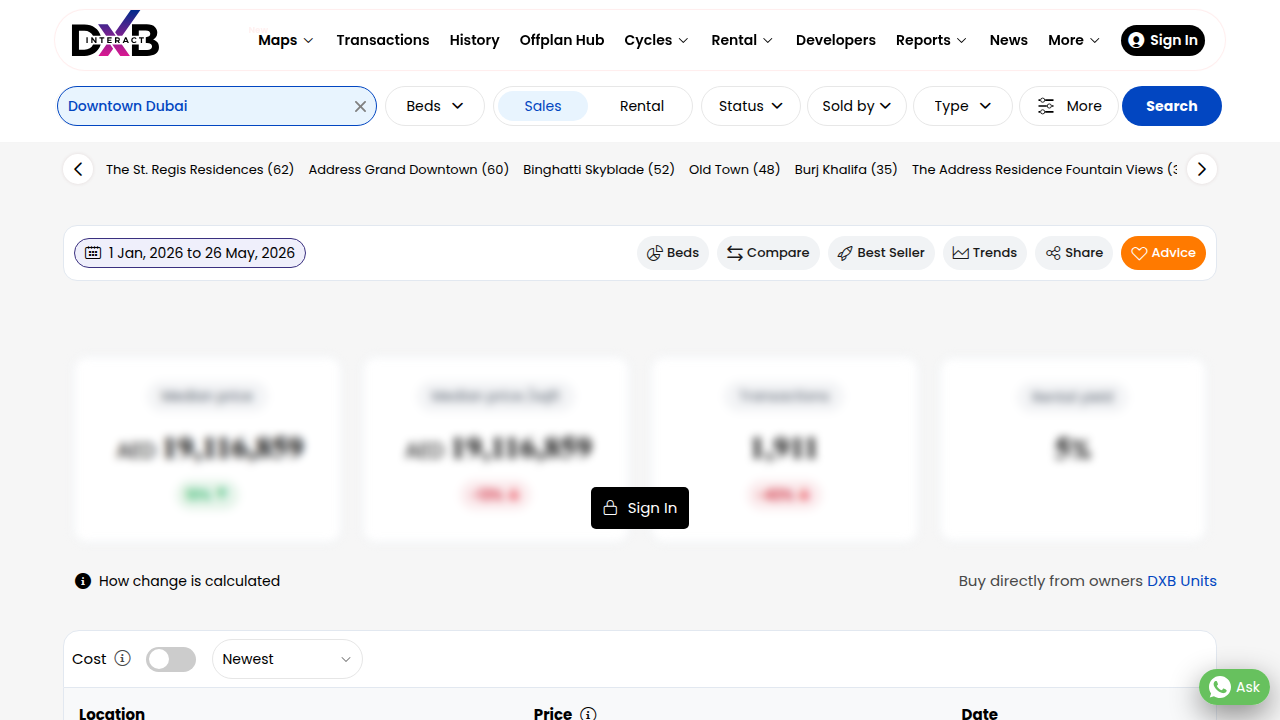This screenshot has height=720, width=1280.
Task: Click the next arrow in the projects carousel
Action: pyautogui.click(x=1202, y=169)
